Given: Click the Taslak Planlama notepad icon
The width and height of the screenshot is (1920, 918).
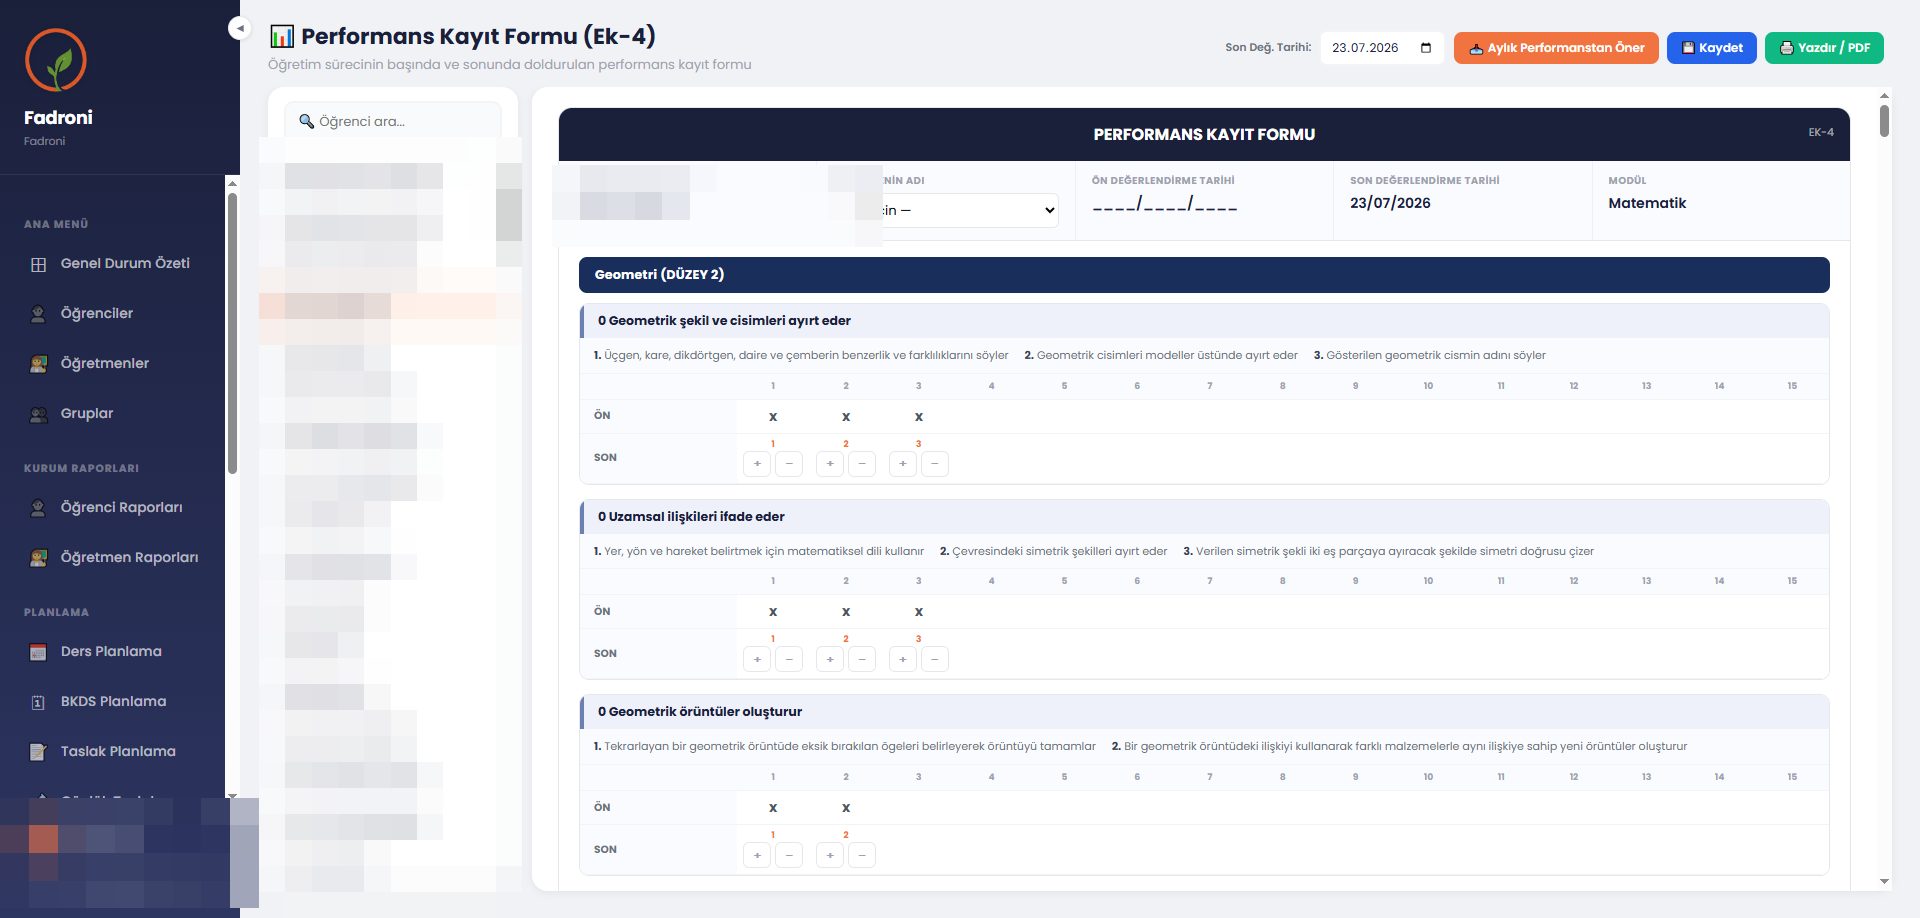Looking at the screenshot, I should pos(38,752).
